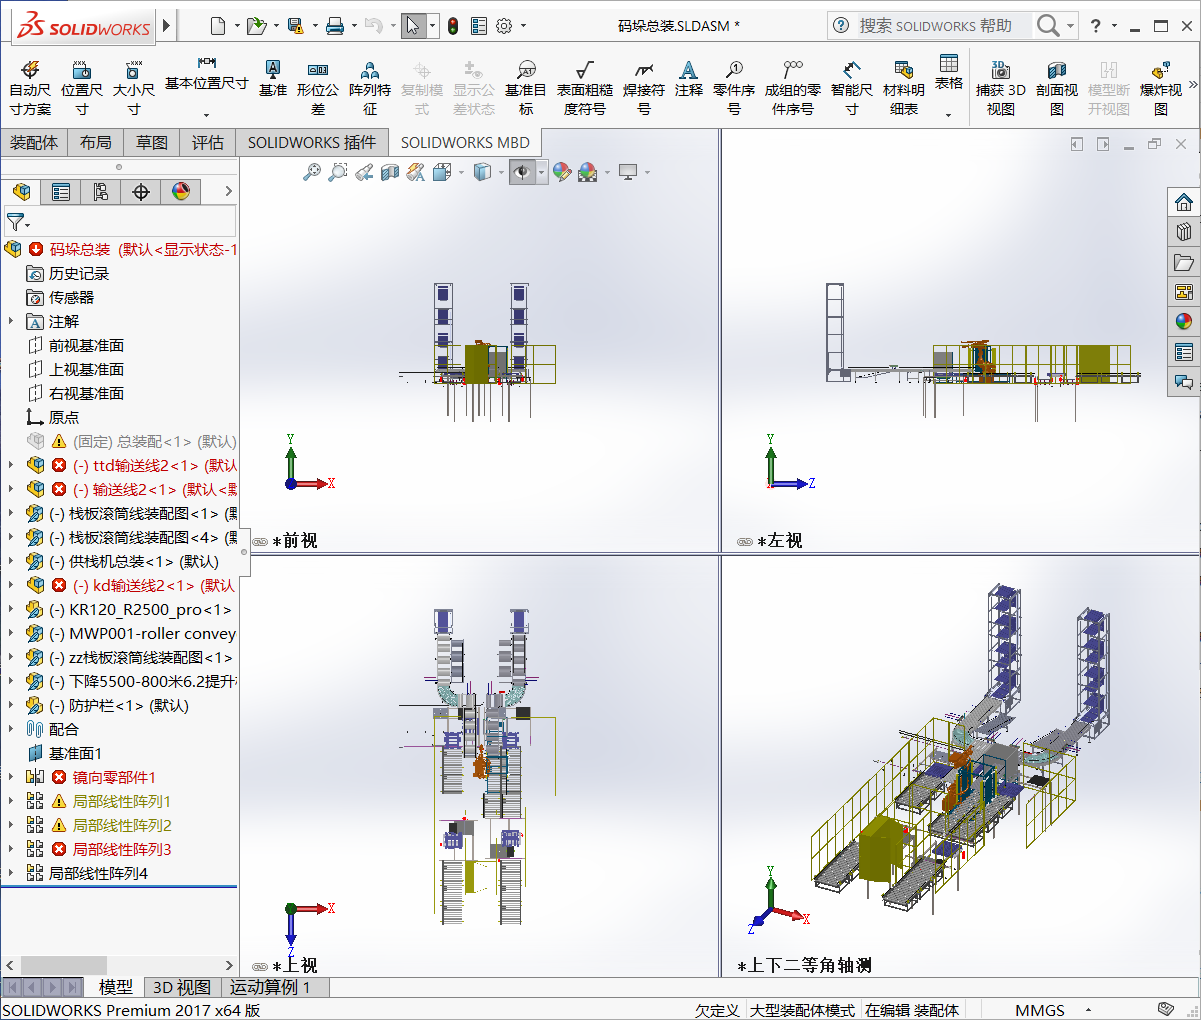Select the Location Dimension tool (位置尺寸)
The image size is (1201, 1020).
coord(82,87)
